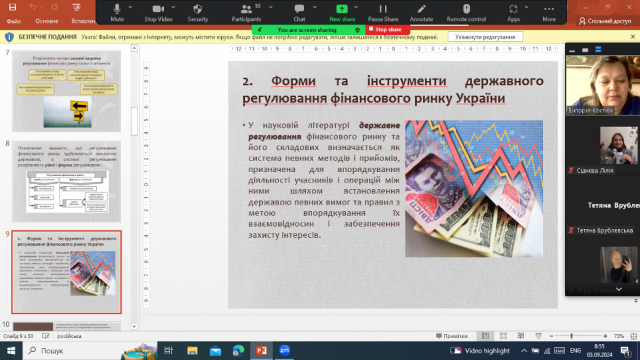Expand the audio options arrow beside Mute

(130, 7)
